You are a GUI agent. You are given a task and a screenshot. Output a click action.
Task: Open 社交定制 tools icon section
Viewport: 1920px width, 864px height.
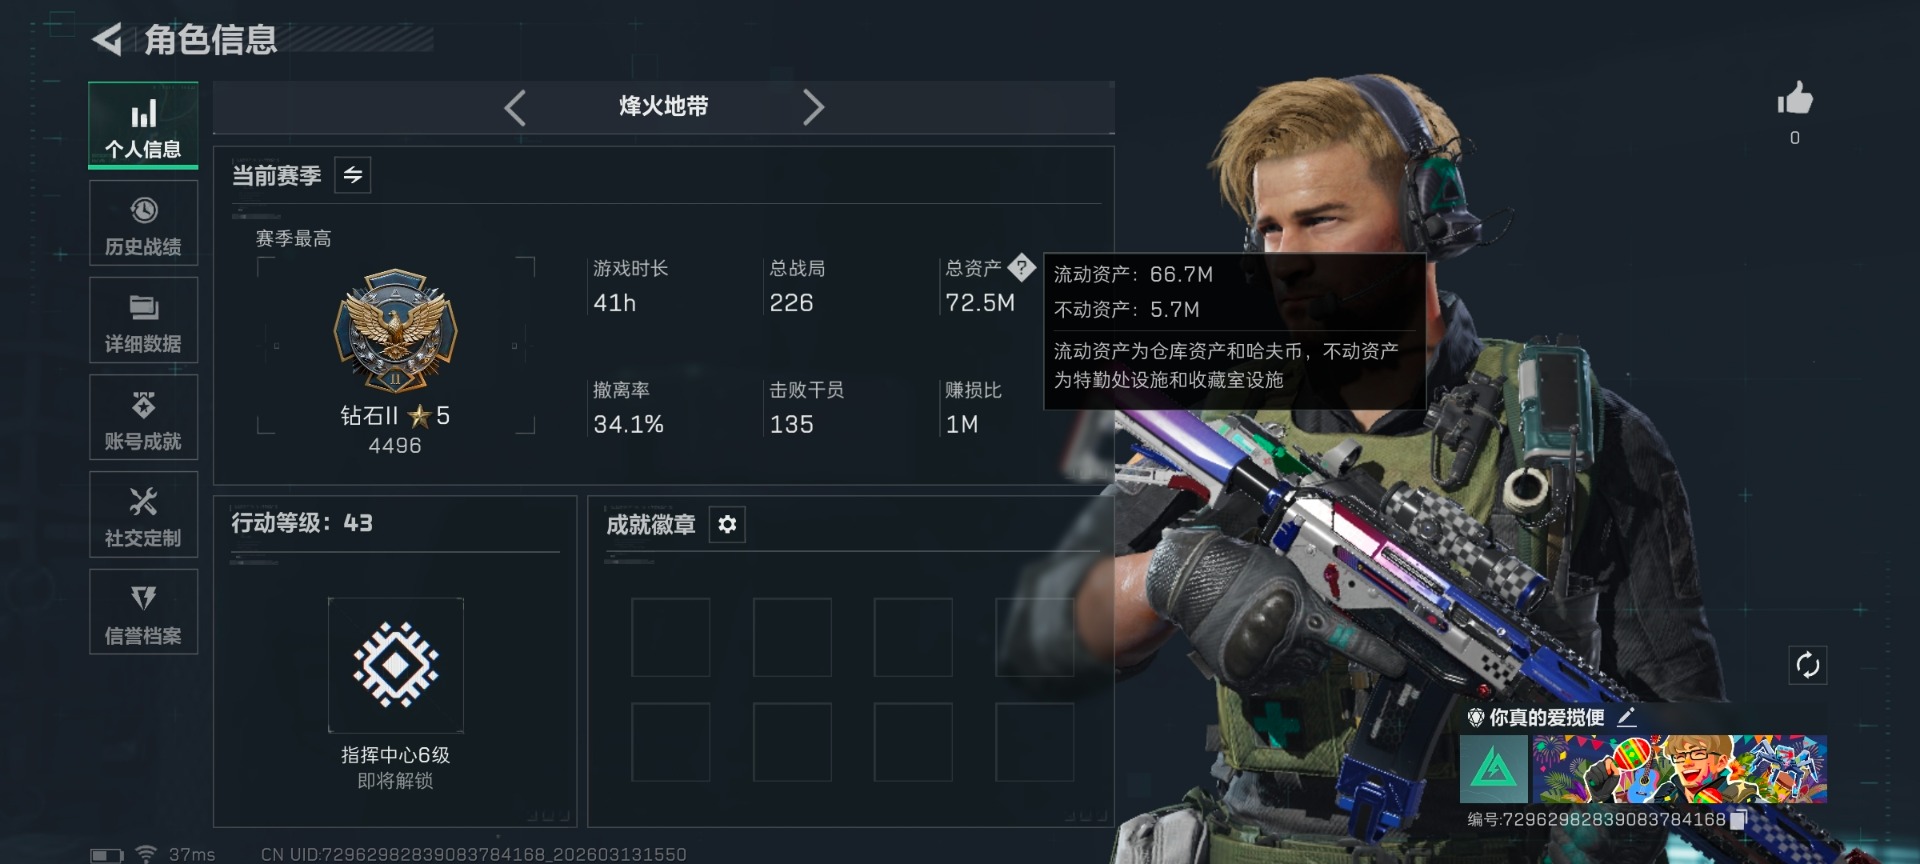pyautogui.click(x=143, y=515)
